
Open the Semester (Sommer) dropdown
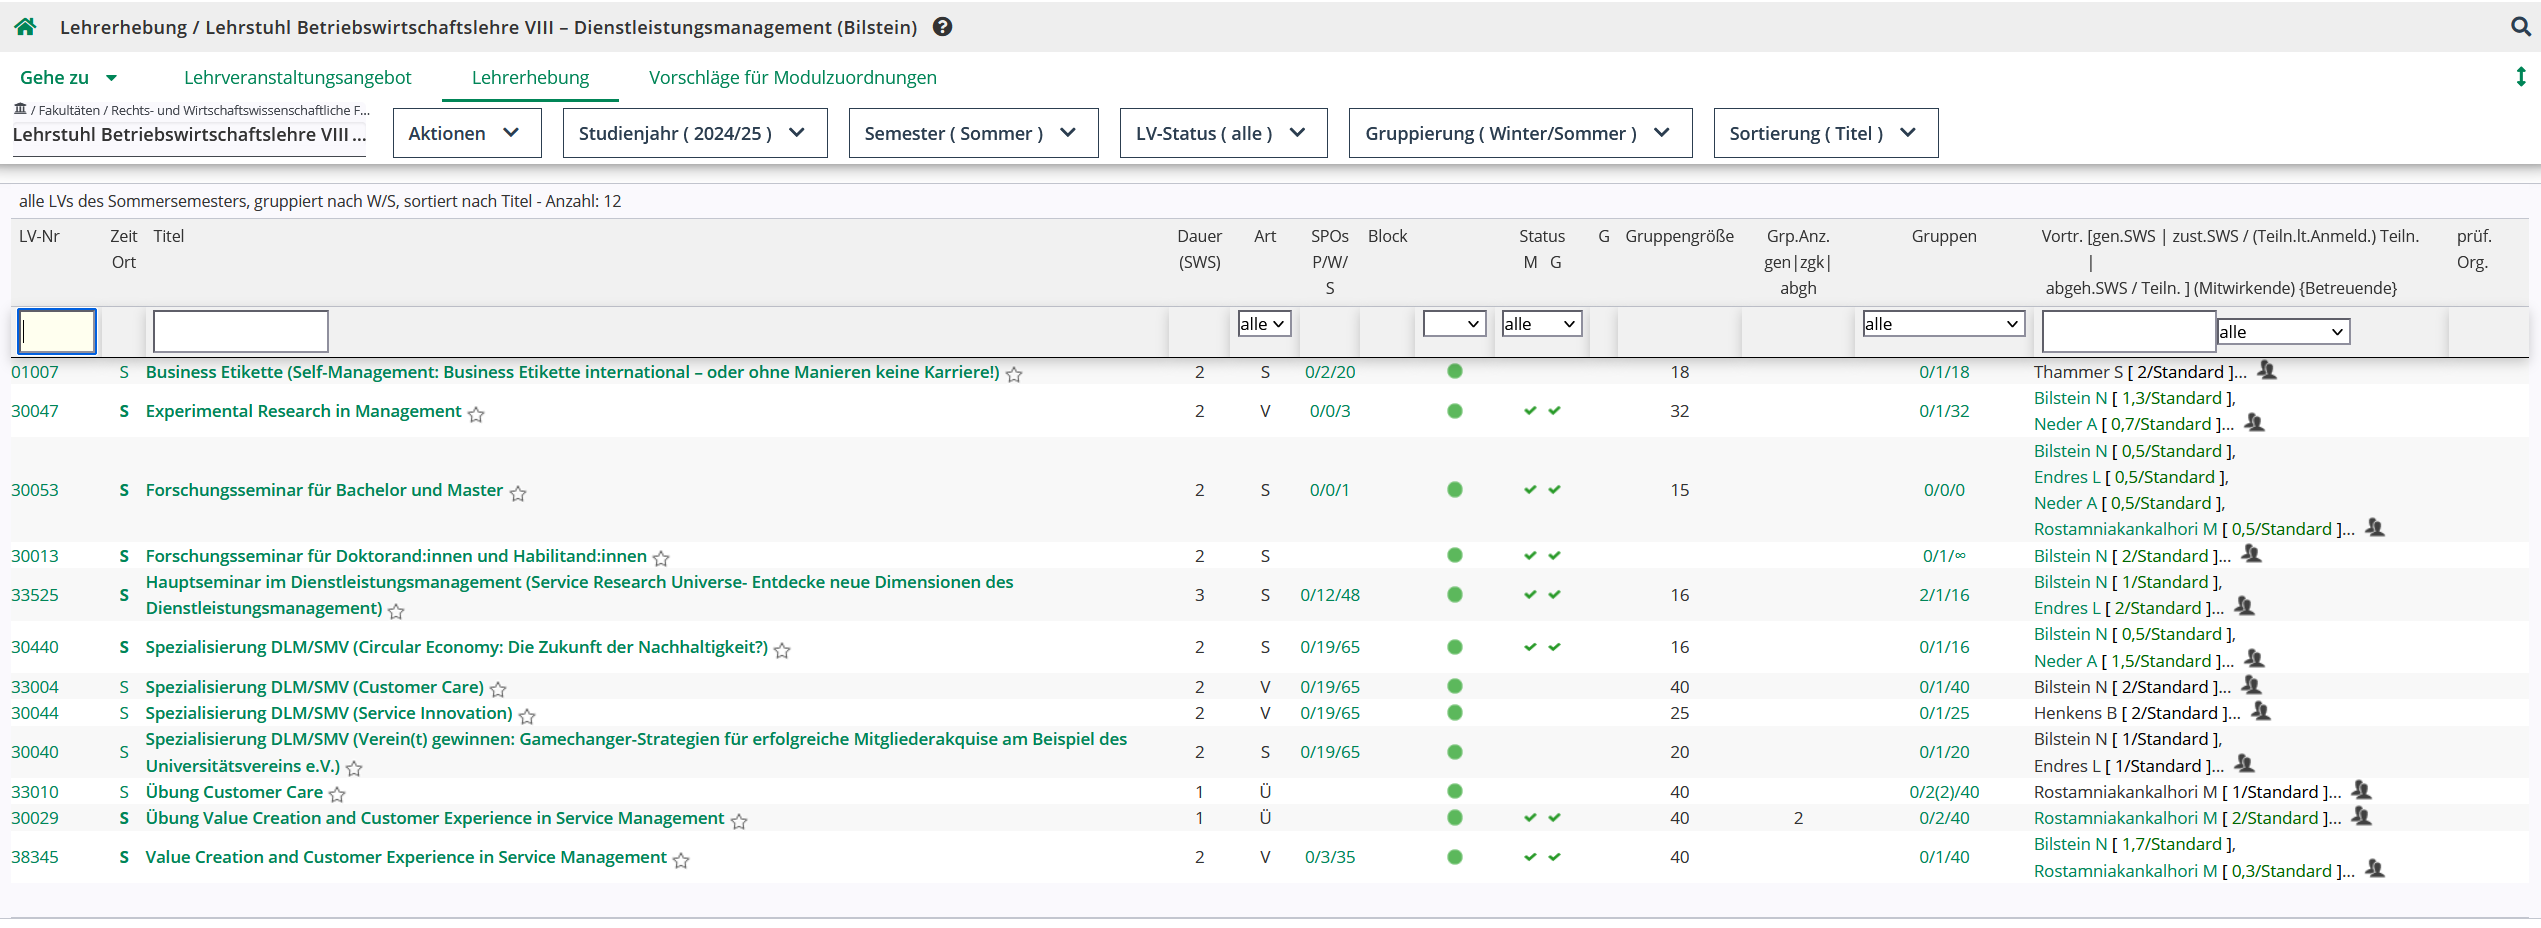[972, 133]
